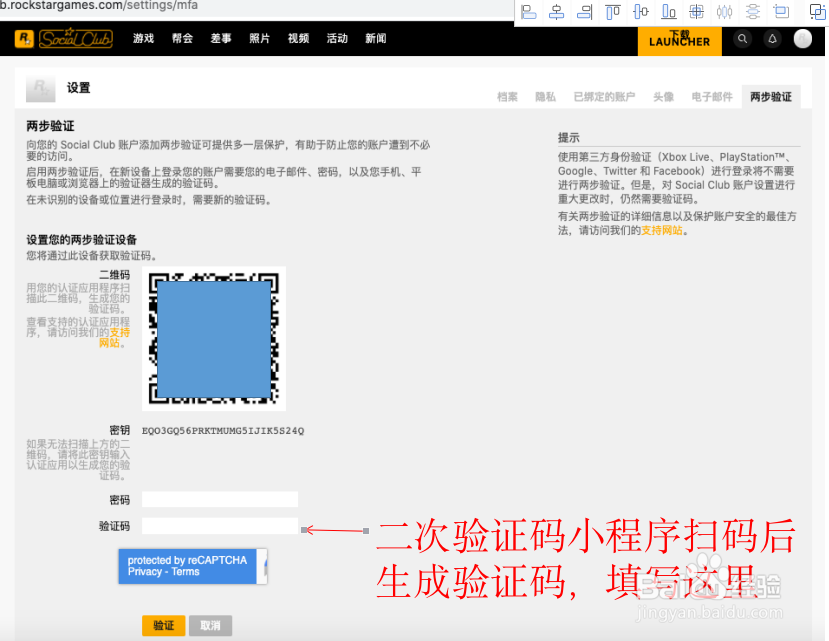Viewport: 829px width, 641px height.
Task: Click the reCAPTCHA Privacy link
Action: [x=144, y=572]
